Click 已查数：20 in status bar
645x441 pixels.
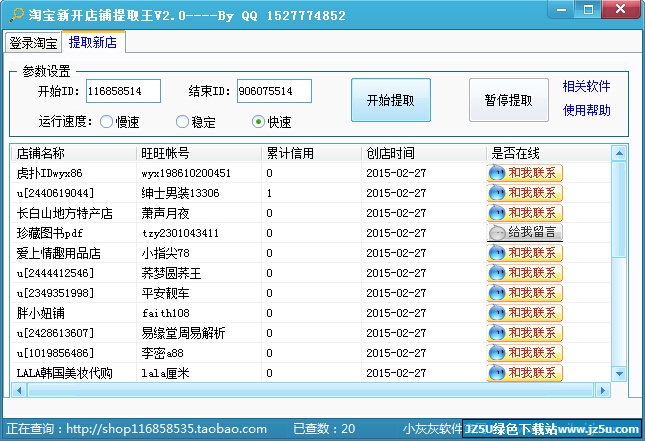pyautogui.click(x=324, y=429)
